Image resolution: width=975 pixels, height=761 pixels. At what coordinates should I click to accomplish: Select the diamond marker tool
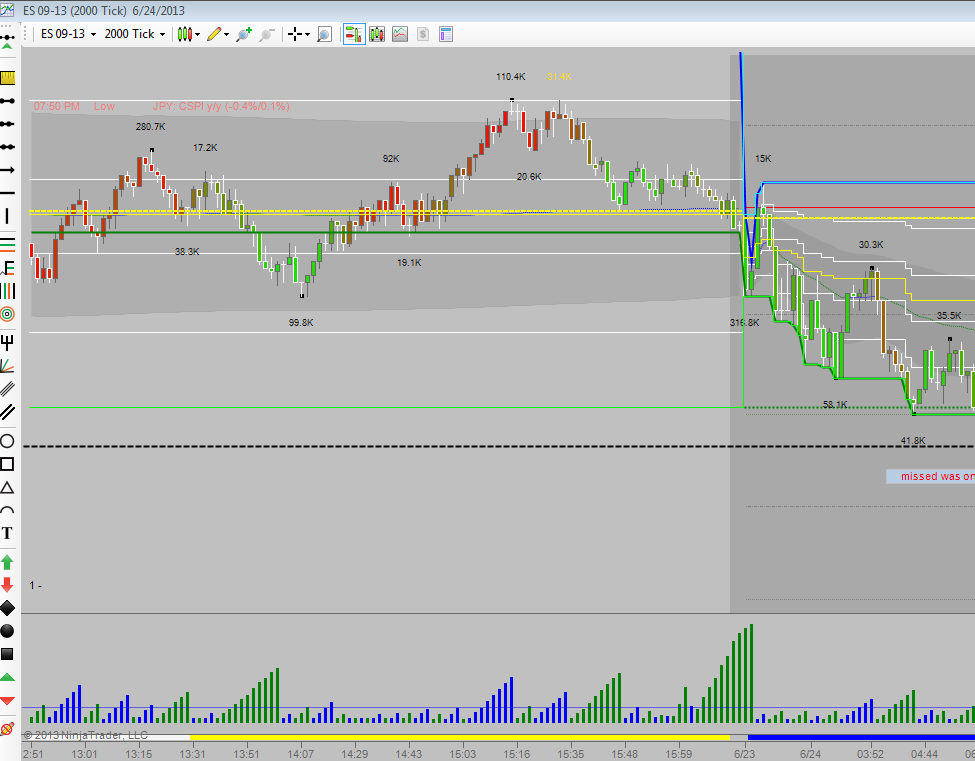click(x=7, y=607)
